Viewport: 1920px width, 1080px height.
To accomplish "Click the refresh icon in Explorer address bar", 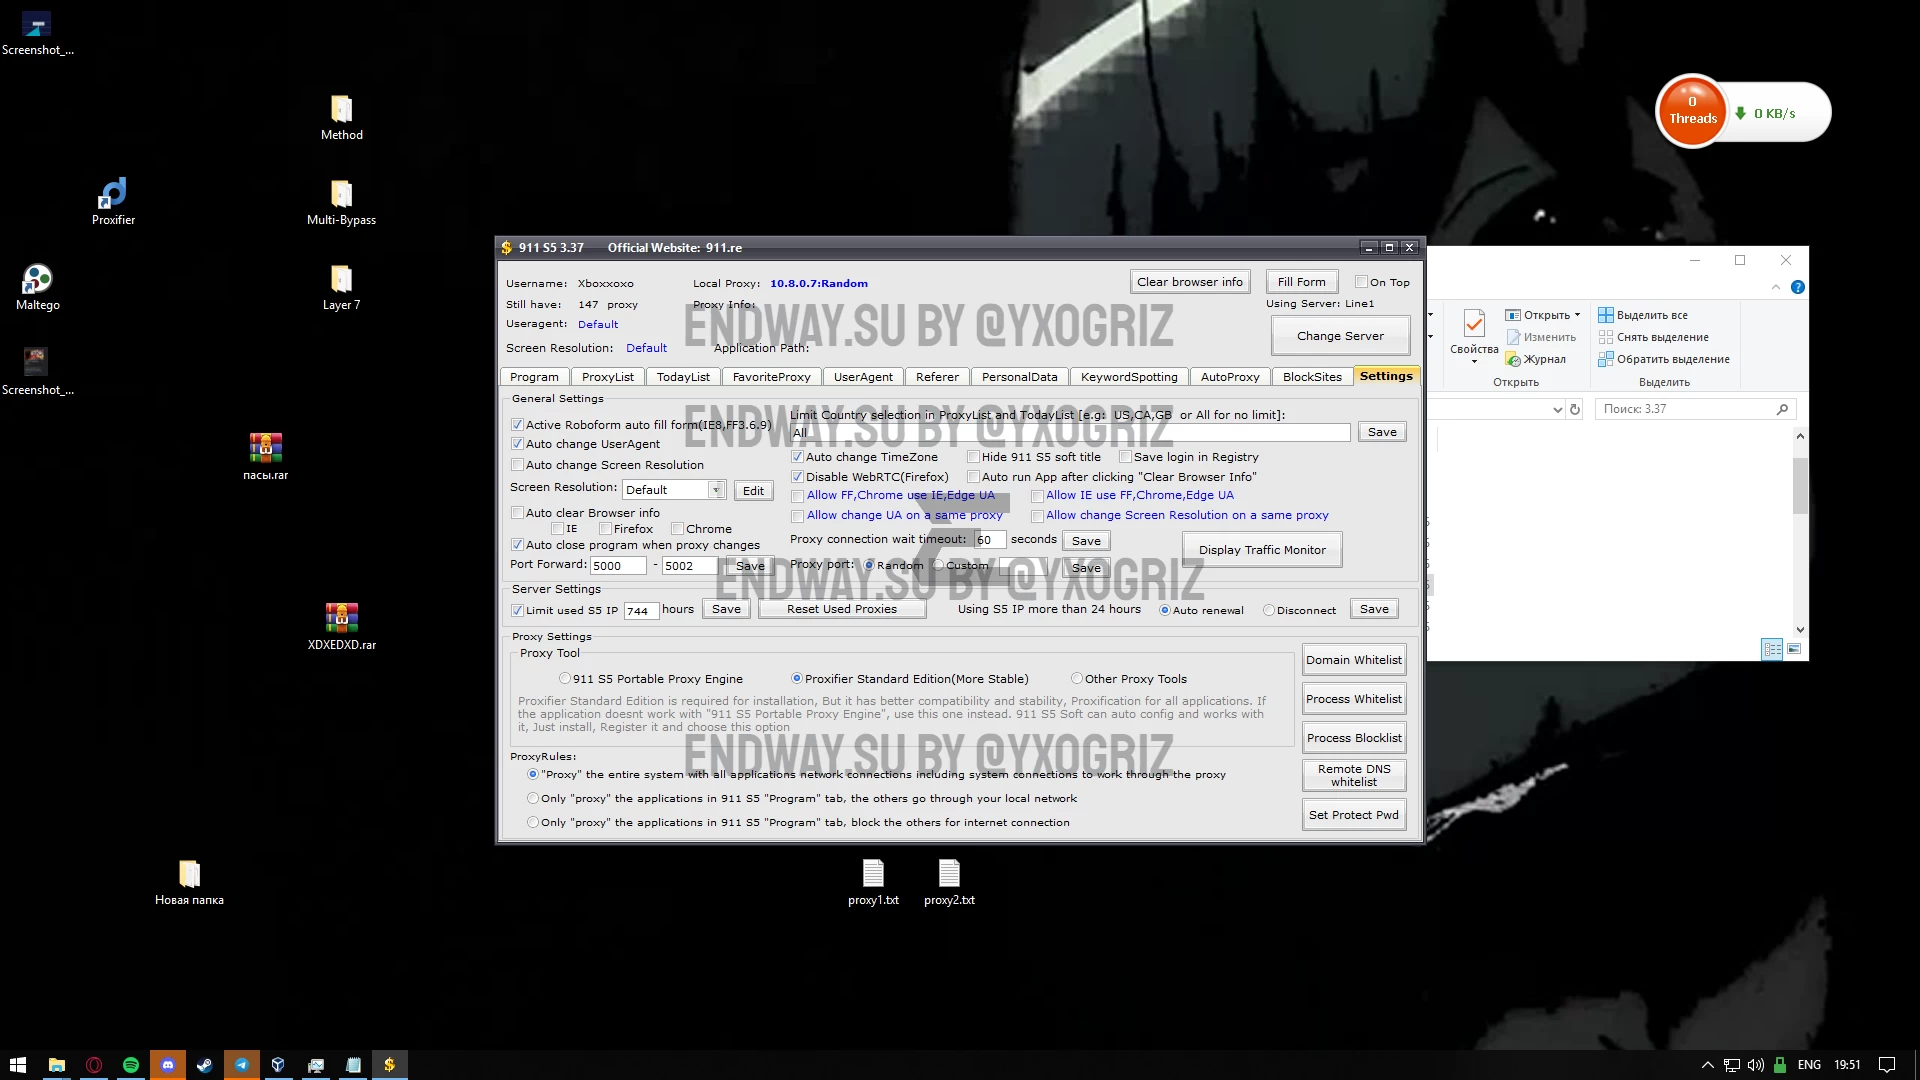I will point(1575,409).
